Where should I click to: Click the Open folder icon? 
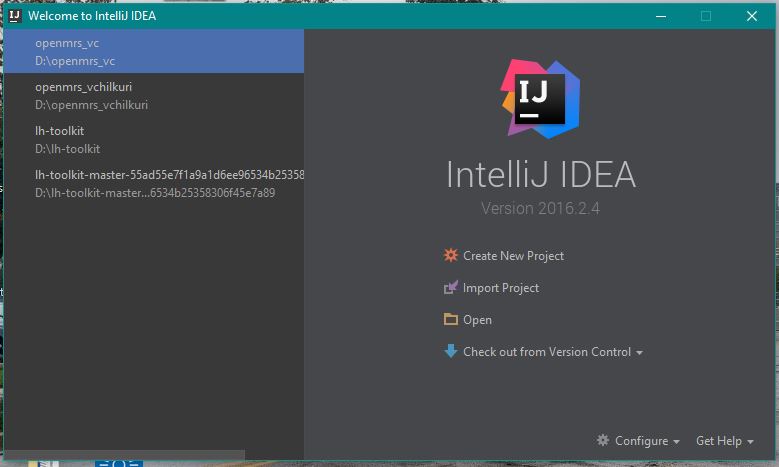click(451, 319)
